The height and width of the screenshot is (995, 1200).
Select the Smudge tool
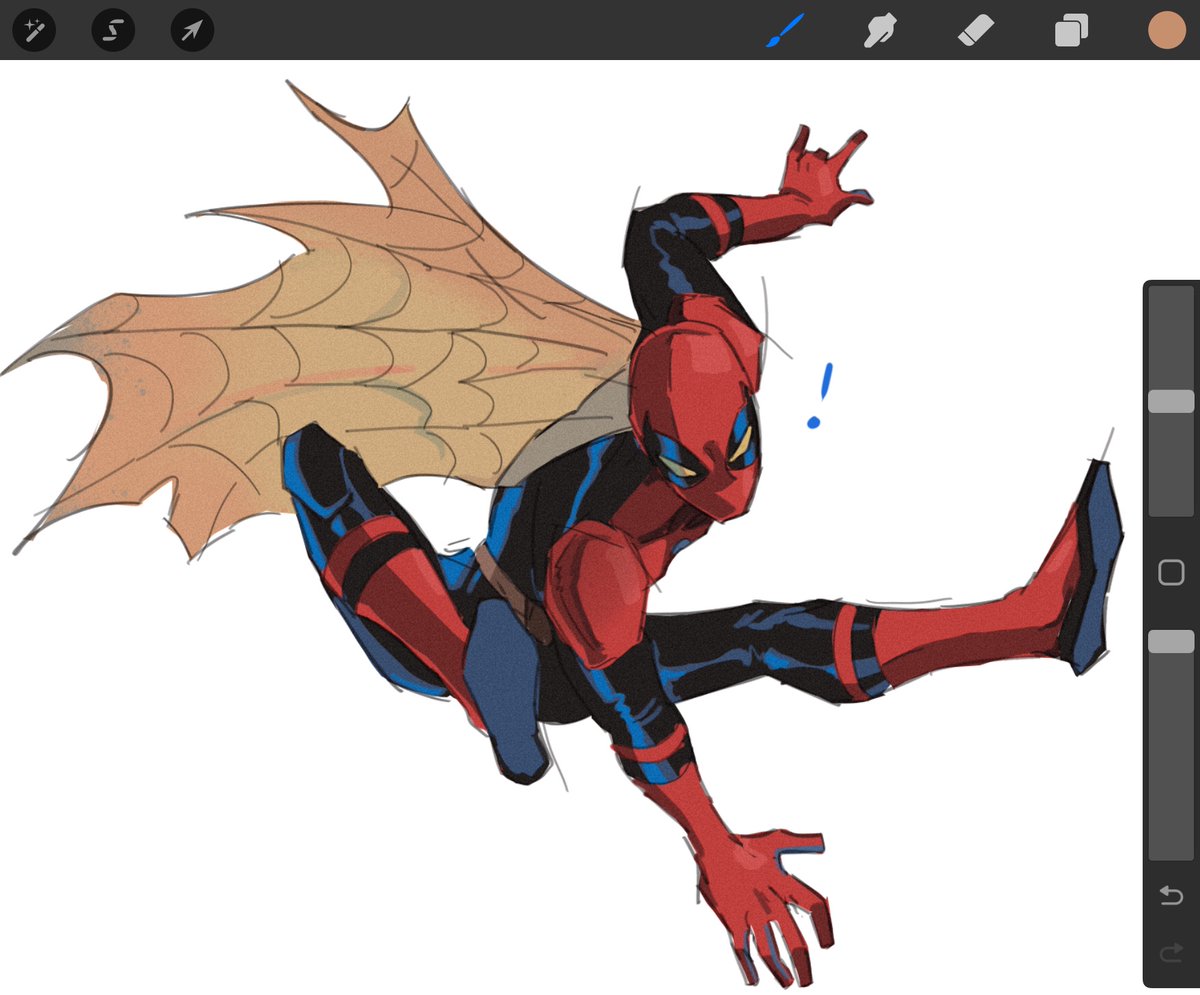[x=879, y=30]
